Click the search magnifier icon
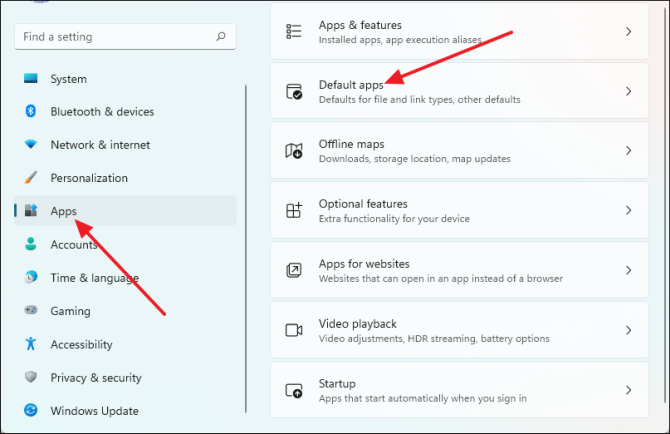 220,37
